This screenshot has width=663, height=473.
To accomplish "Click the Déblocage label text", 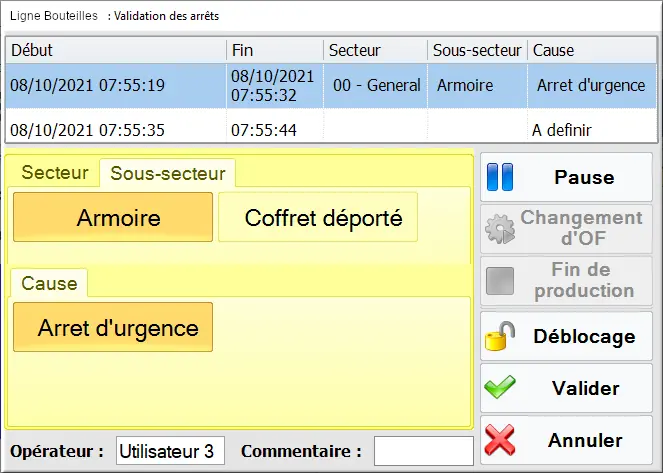I will click(x=584, y=336).
